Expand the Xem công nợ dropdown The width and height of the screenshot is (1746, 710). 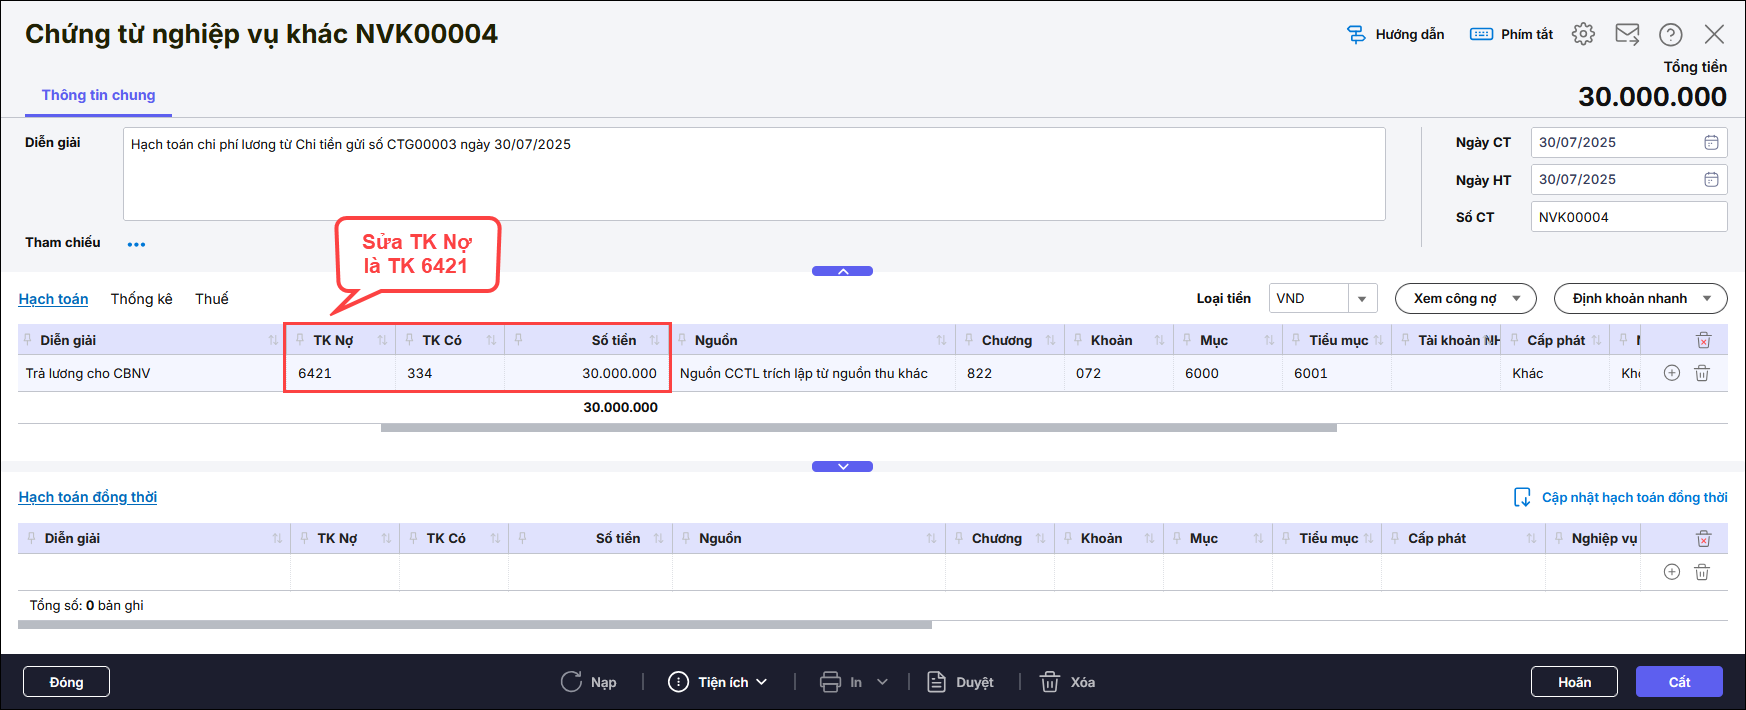1516,299
